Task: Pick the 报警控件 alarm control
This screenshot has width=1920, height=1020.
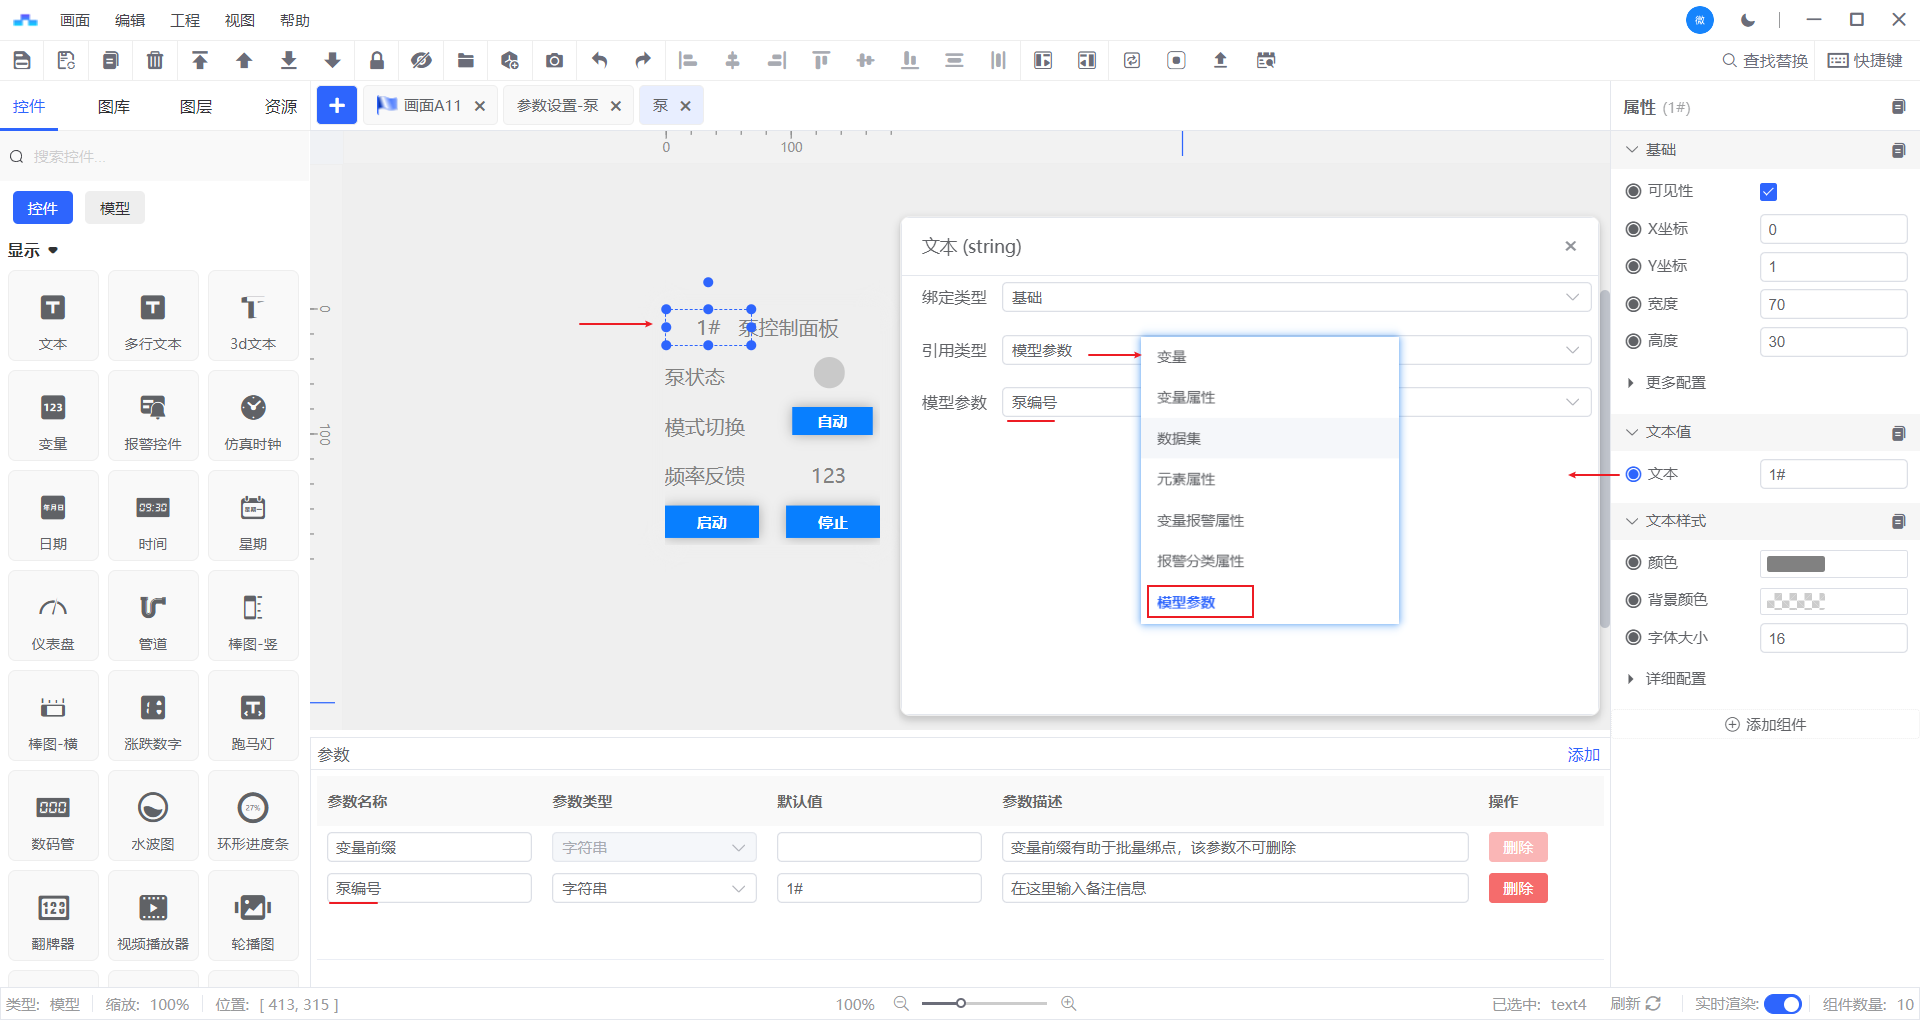Action: tap(153, 417)
